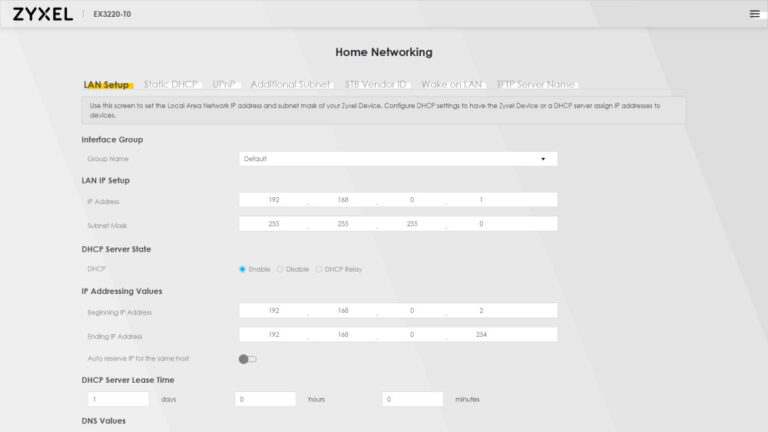Viewport: 768px width, 432px height.
Task: Click the Interface Group heading
Action: pos(112,140)
